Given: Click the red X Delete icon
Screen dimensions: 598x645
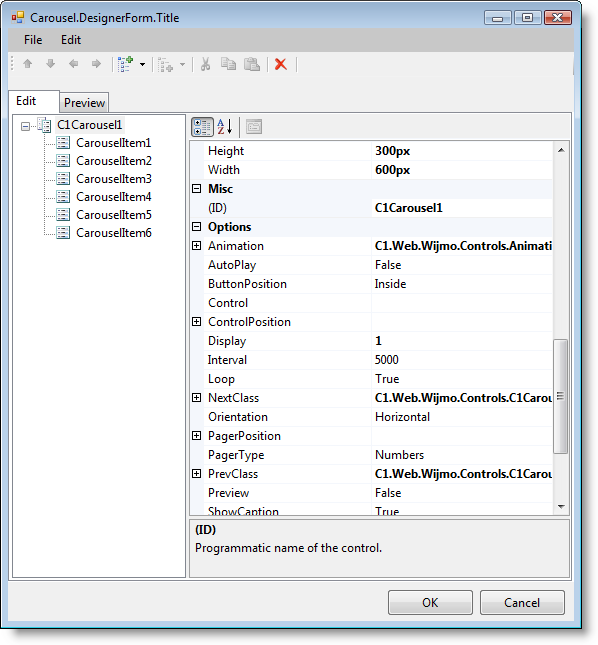Looking at the screenshot, I should point(281,64).
